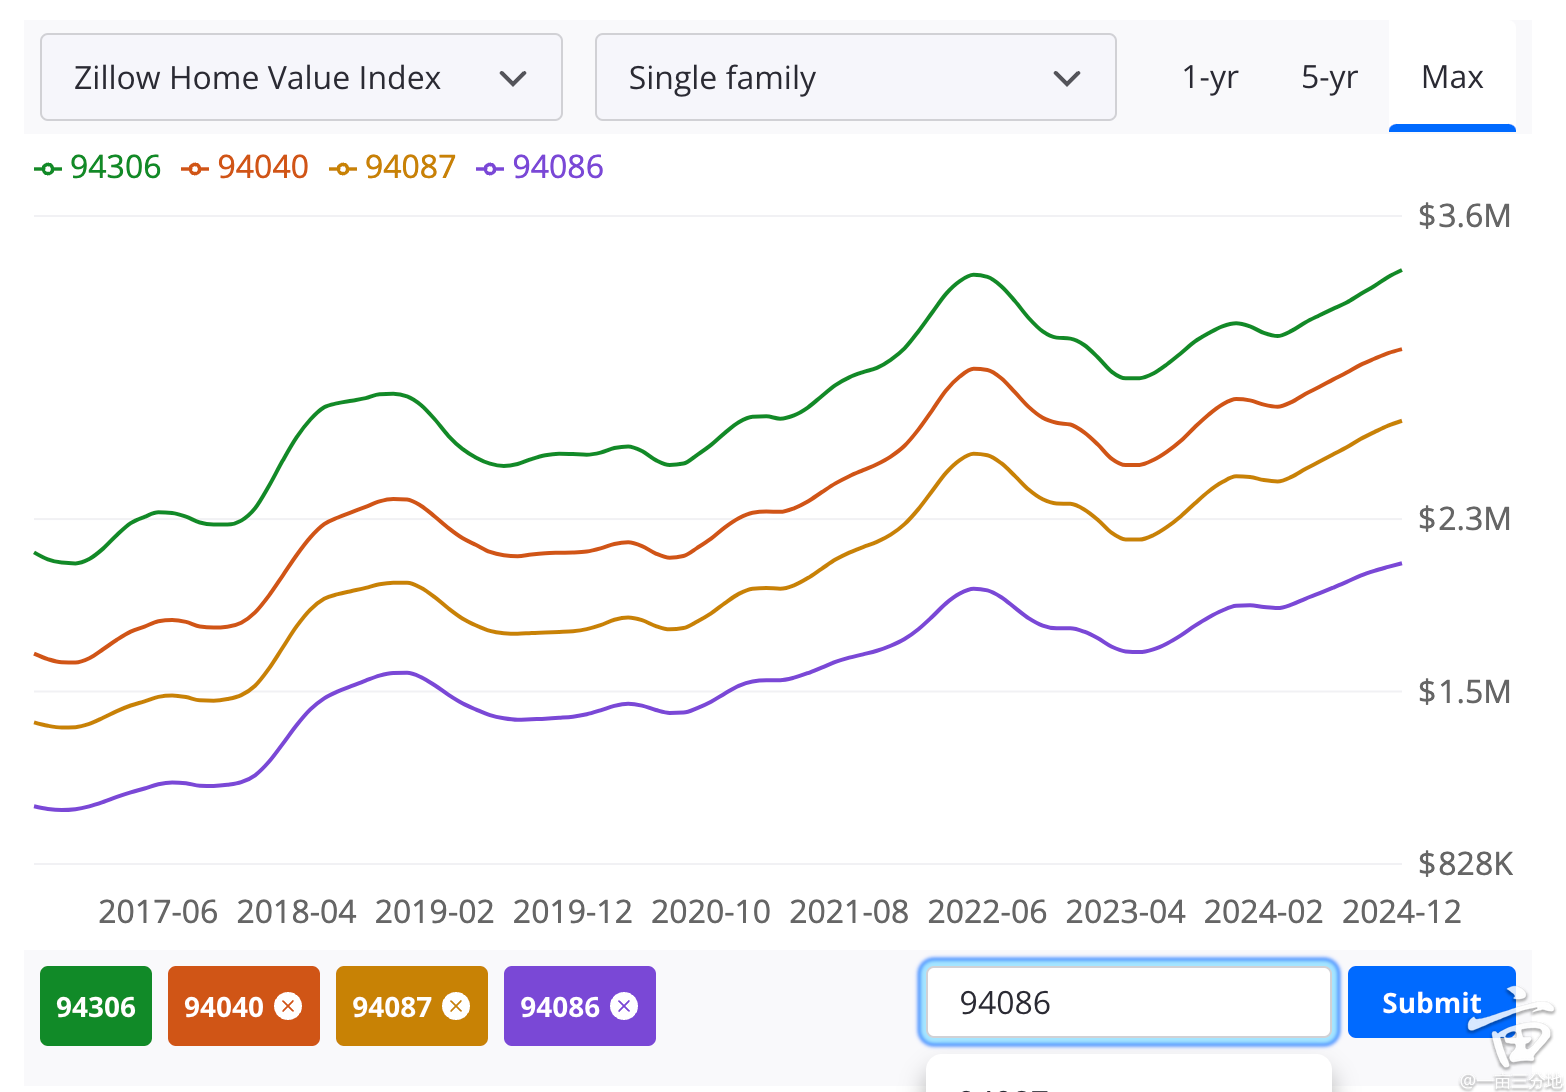Remove the 94086 zip code chip
The height and width of the screenshot is (1092, 1566).
point(624,1006)
